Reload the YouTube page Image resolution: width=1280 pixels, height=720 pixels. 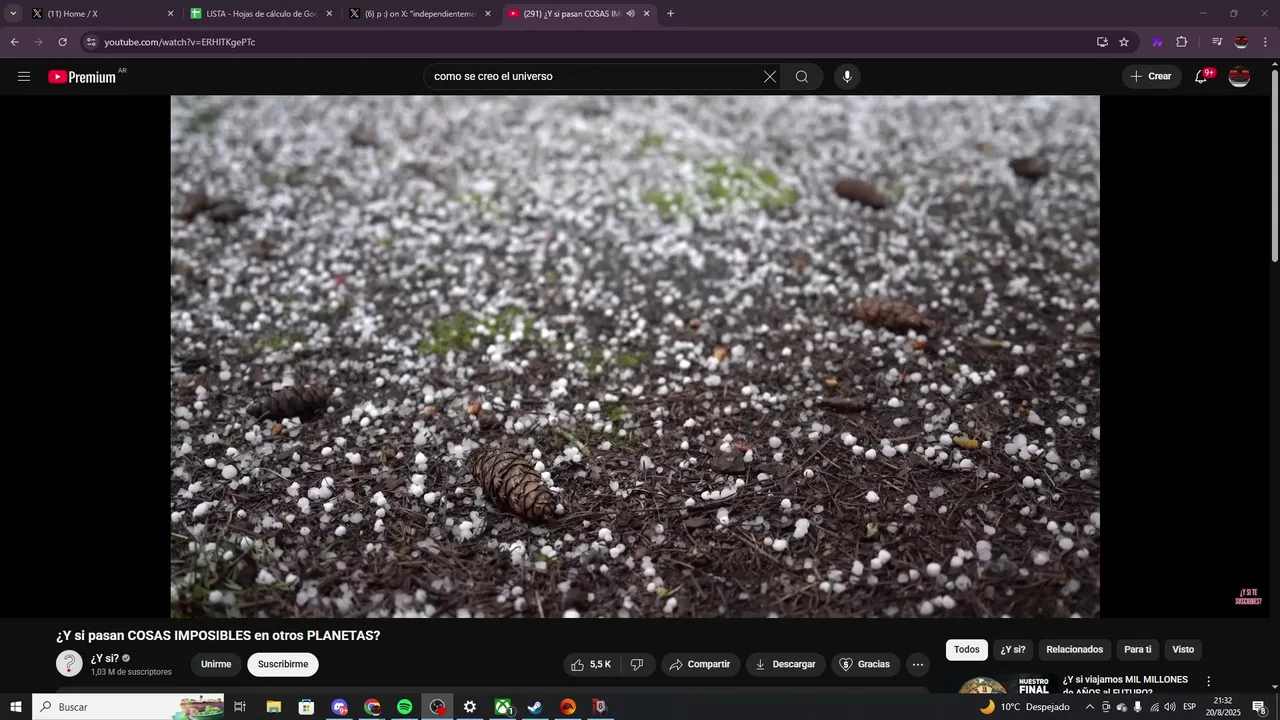pyautogui.click(x=62, y=42)
